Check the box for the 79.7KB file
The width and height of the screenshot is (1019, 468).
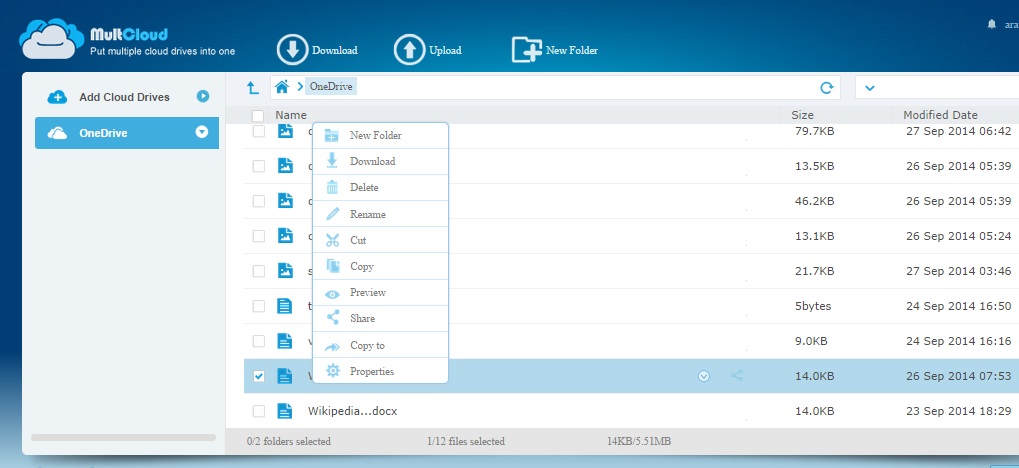(259, 131)
